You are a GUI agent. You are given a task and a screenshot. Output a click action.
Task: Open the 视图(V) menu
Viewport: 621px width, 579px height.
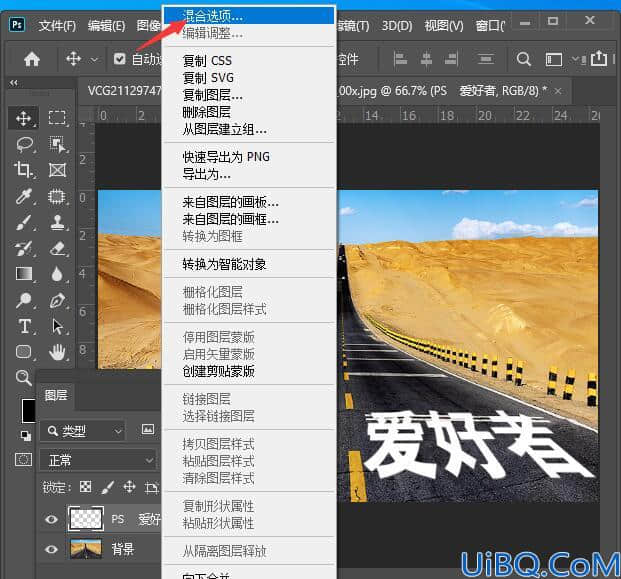tap(444, 26)
